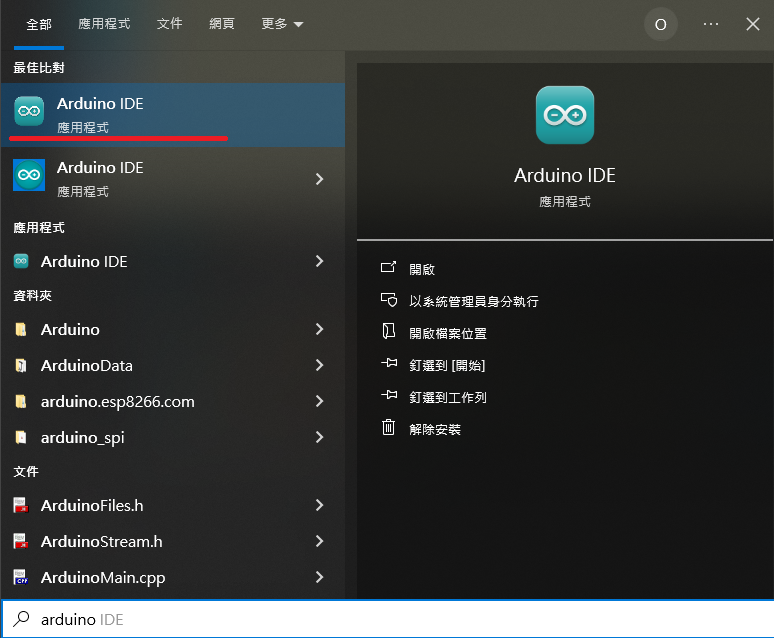Screen dimensions: 774x638
Task: Choose 解除安裝 to uninstall
Action: 435,430
